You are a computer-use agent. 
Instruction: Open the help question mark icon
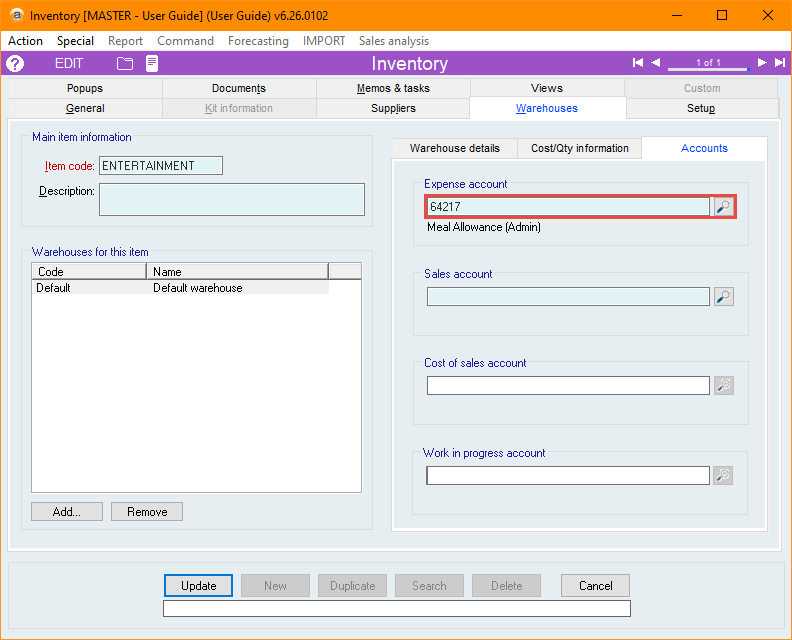point(15,64)
